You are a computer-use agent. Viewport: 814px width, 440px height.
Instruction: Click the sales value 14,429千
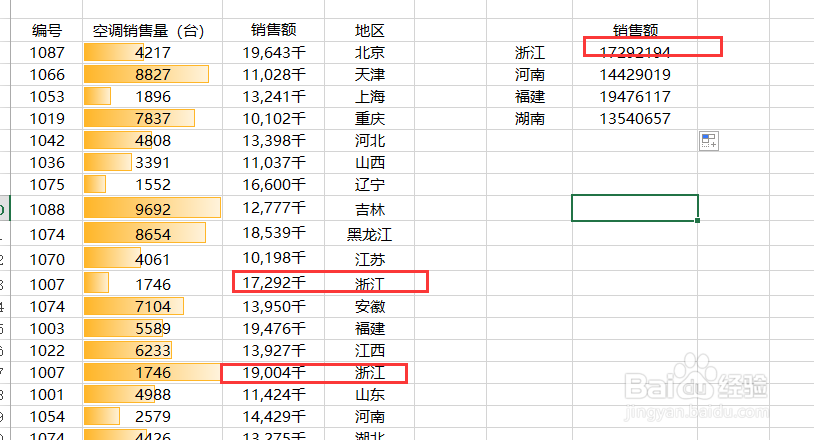(x=274, y=417)
